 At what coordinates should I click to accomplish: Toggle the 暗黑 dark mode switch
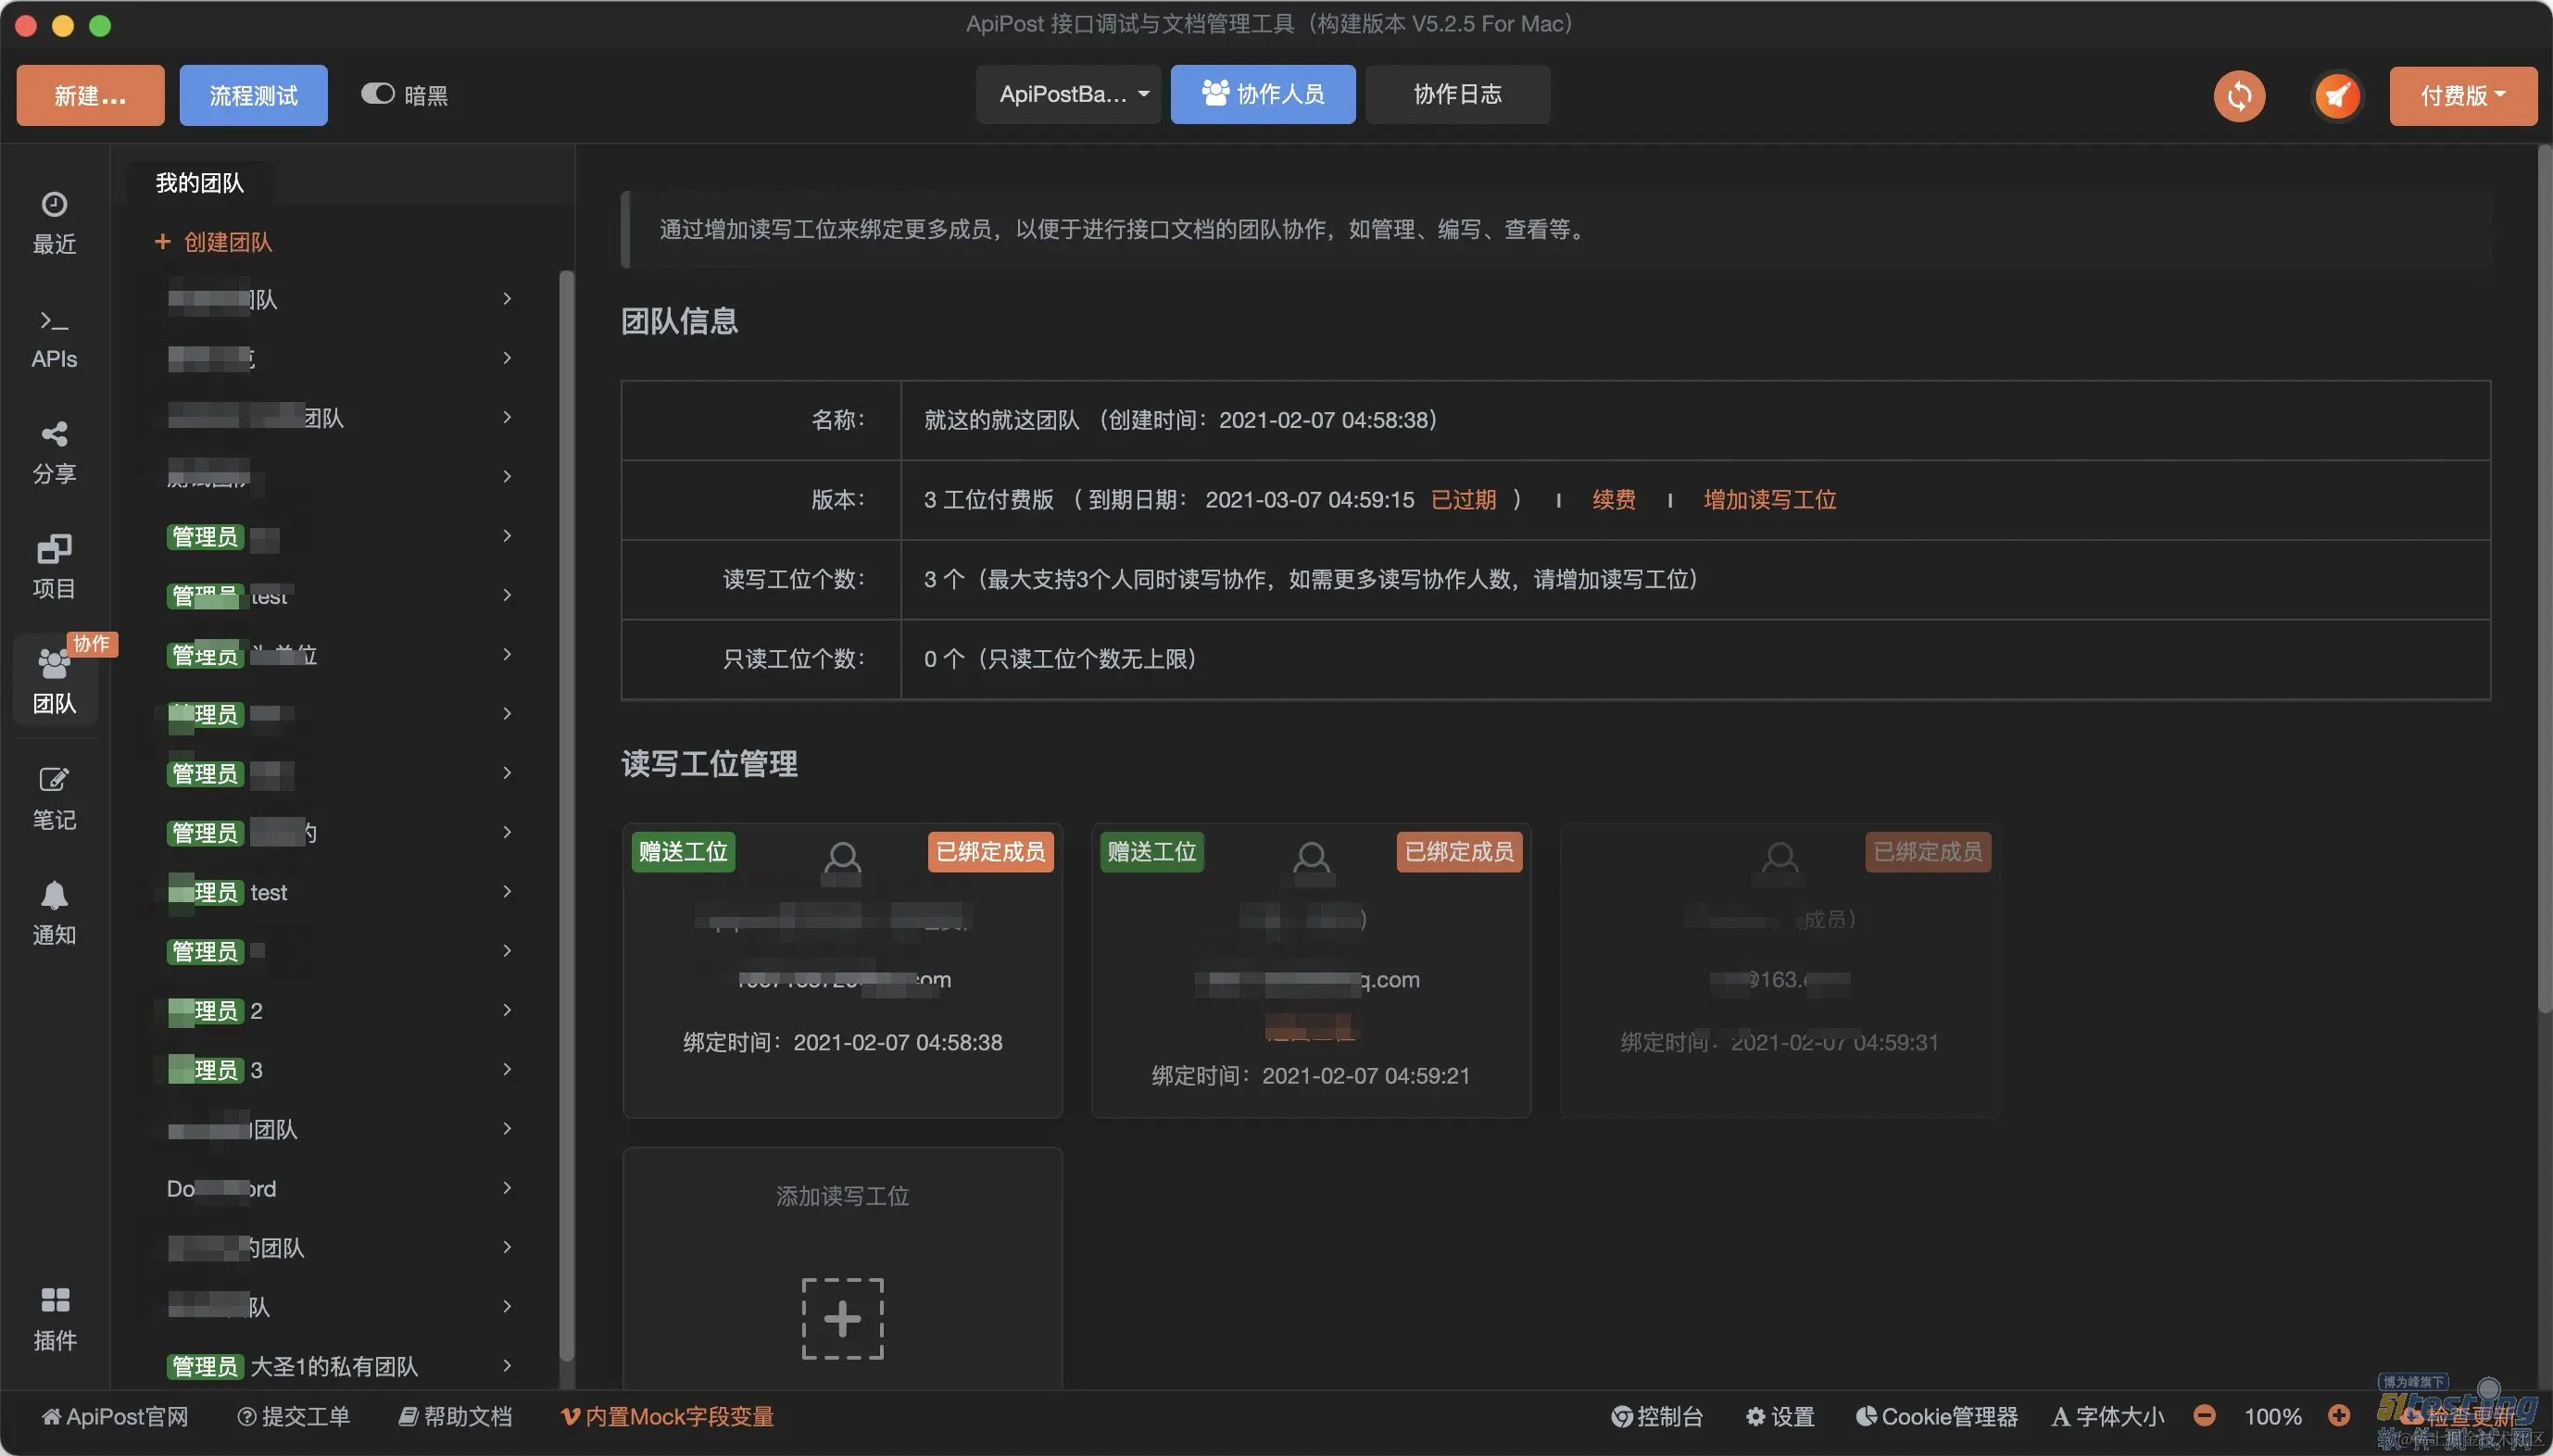(378, 94)
